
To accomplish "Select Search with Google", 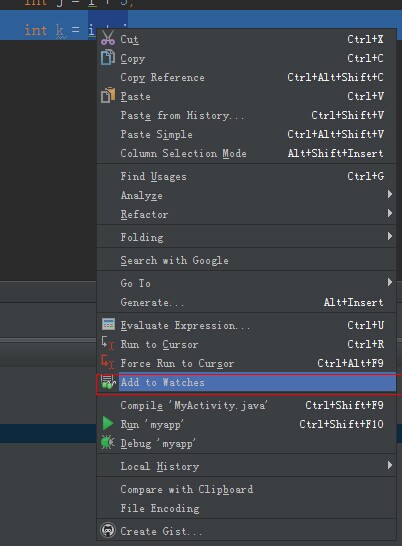I will [246, 260].
